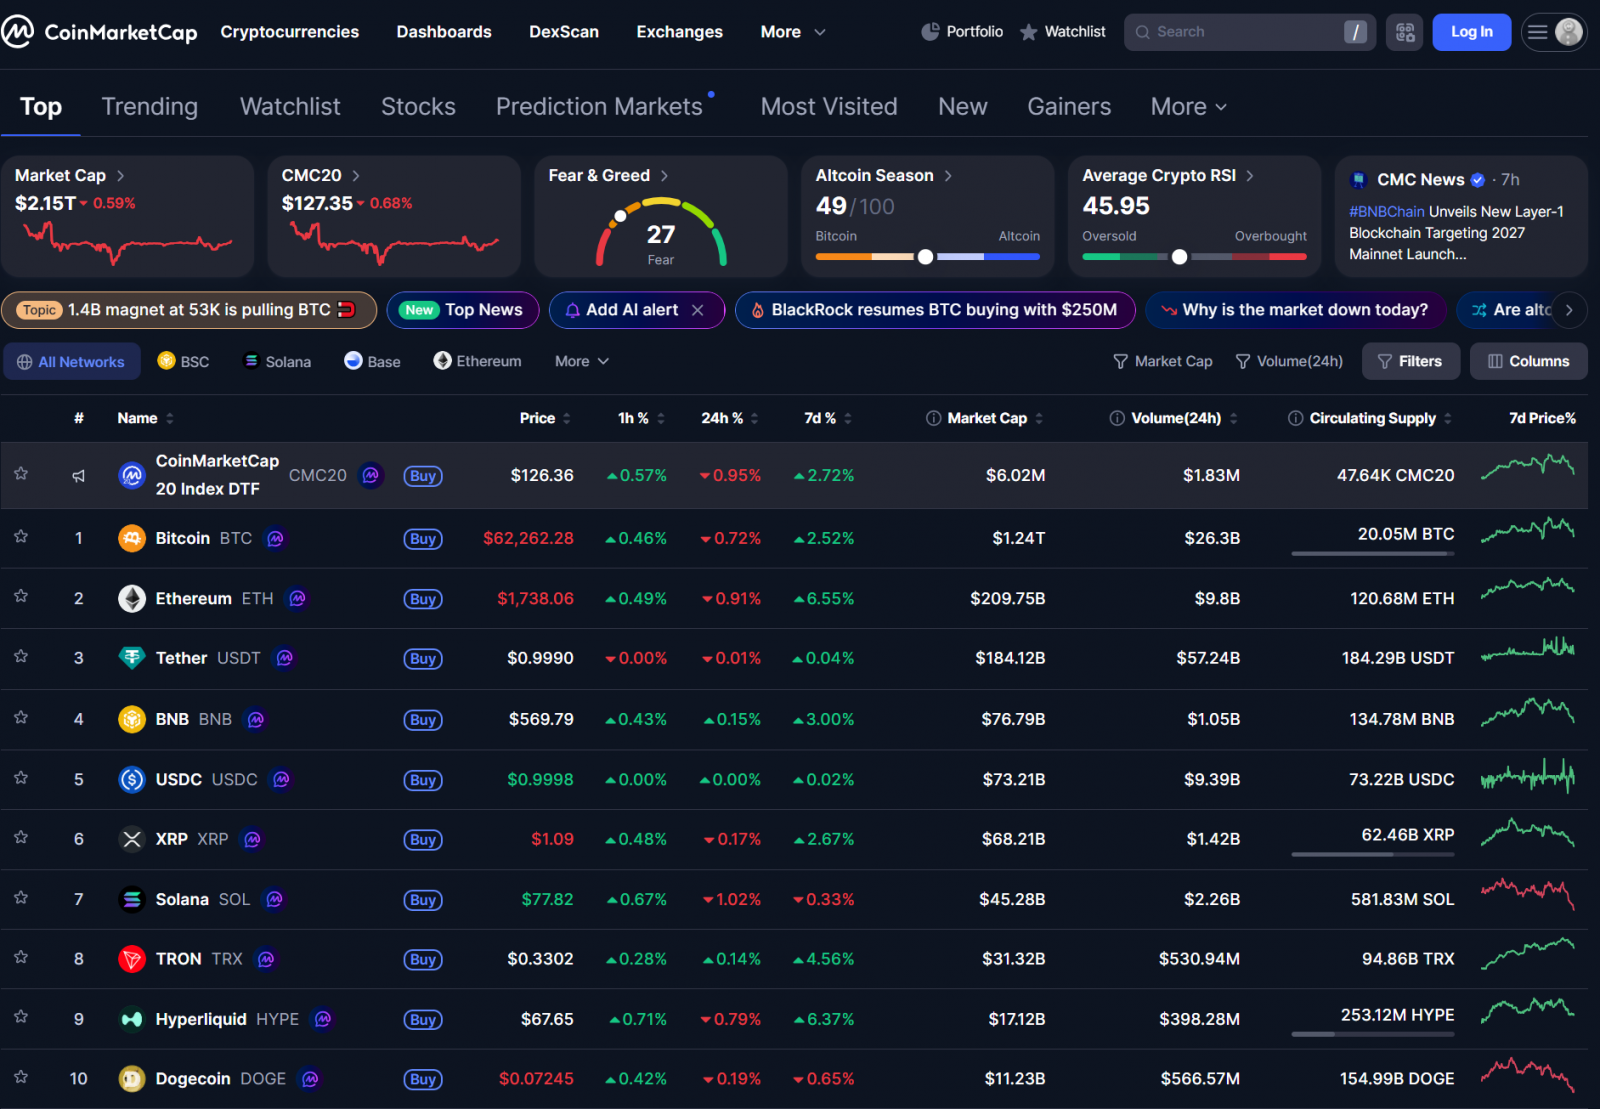Open Tether coin logo
1600x1109 pixels.
[x=132, y=658]
